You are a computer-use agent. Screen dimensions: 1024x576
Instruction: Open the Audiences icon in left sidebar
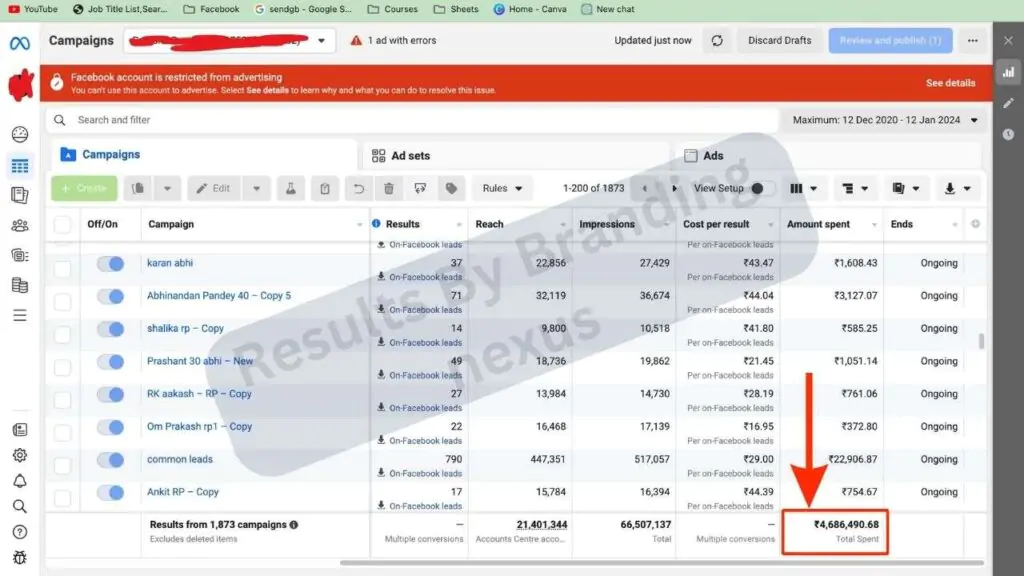pos(19,226)
